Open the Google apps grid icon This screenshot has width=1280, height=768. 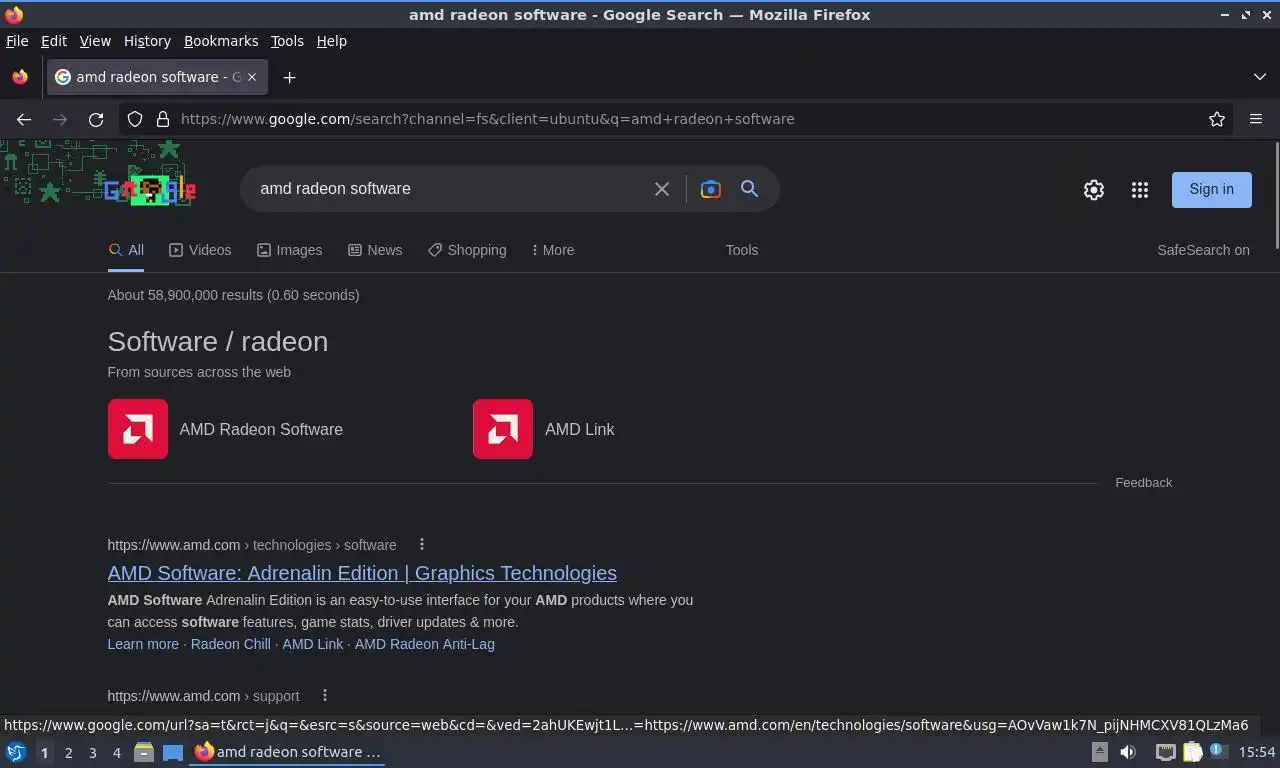click(x=1140, y=189)
